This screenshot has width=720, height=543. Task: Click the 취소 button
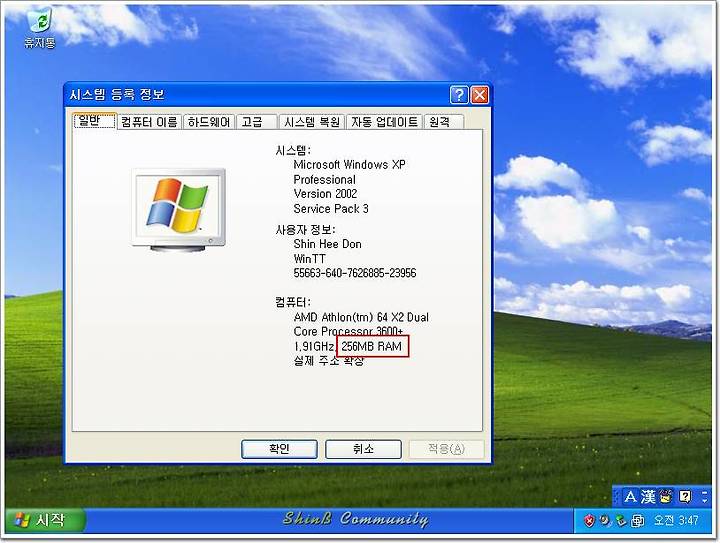point(363,449)
